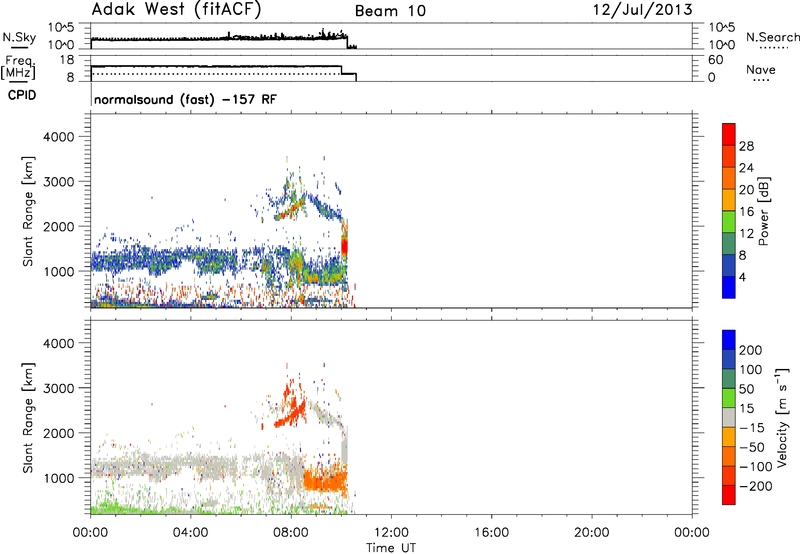Pick the orange Velocity segment between -100 and -50
This screenshot has width=800, height=554.
point(729,456)
